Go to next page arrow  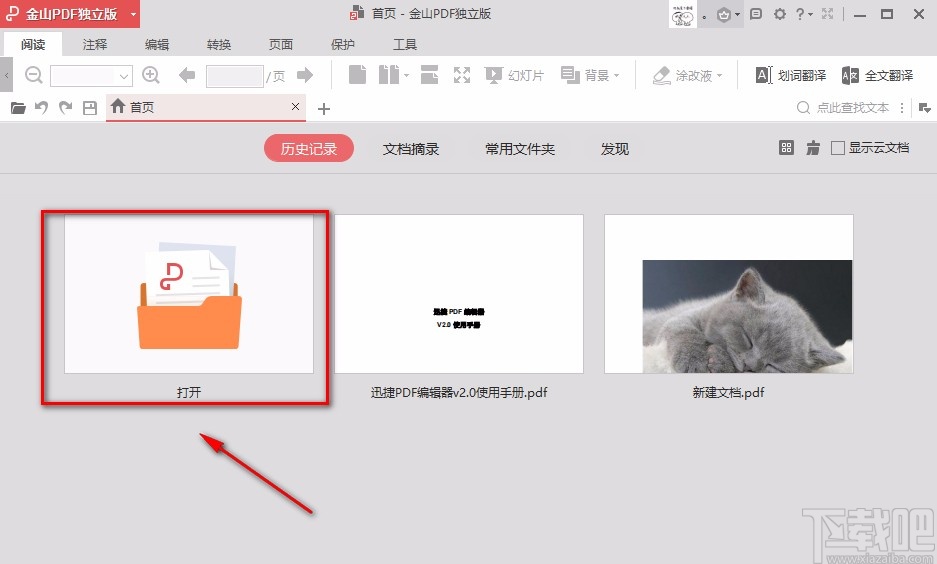pos(305,75)
